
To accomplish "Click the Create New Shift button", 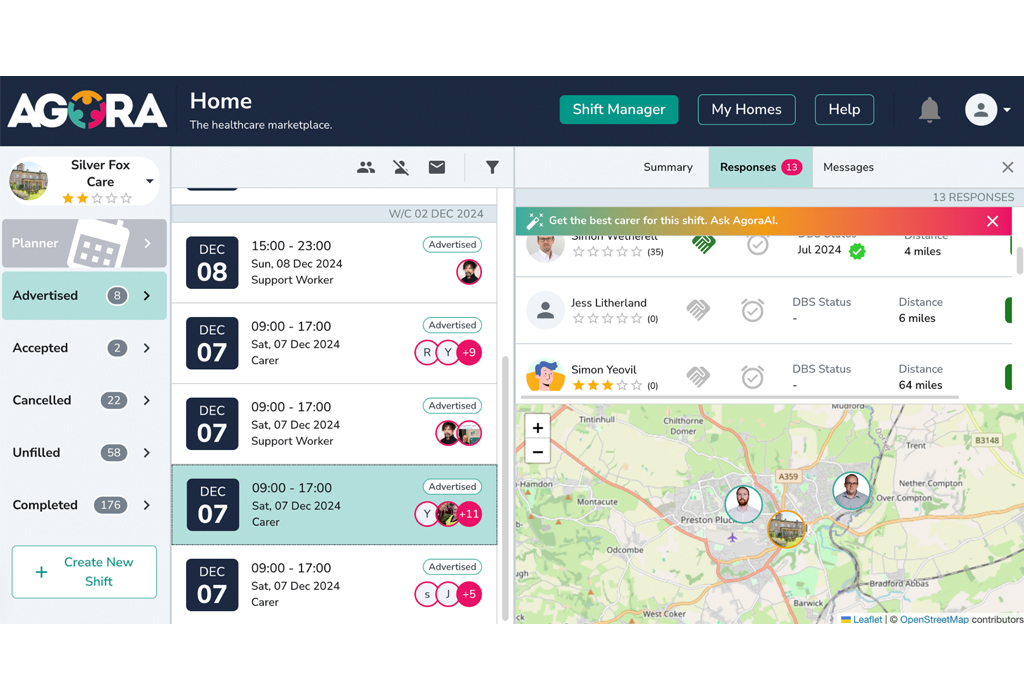I will (84, 572).
